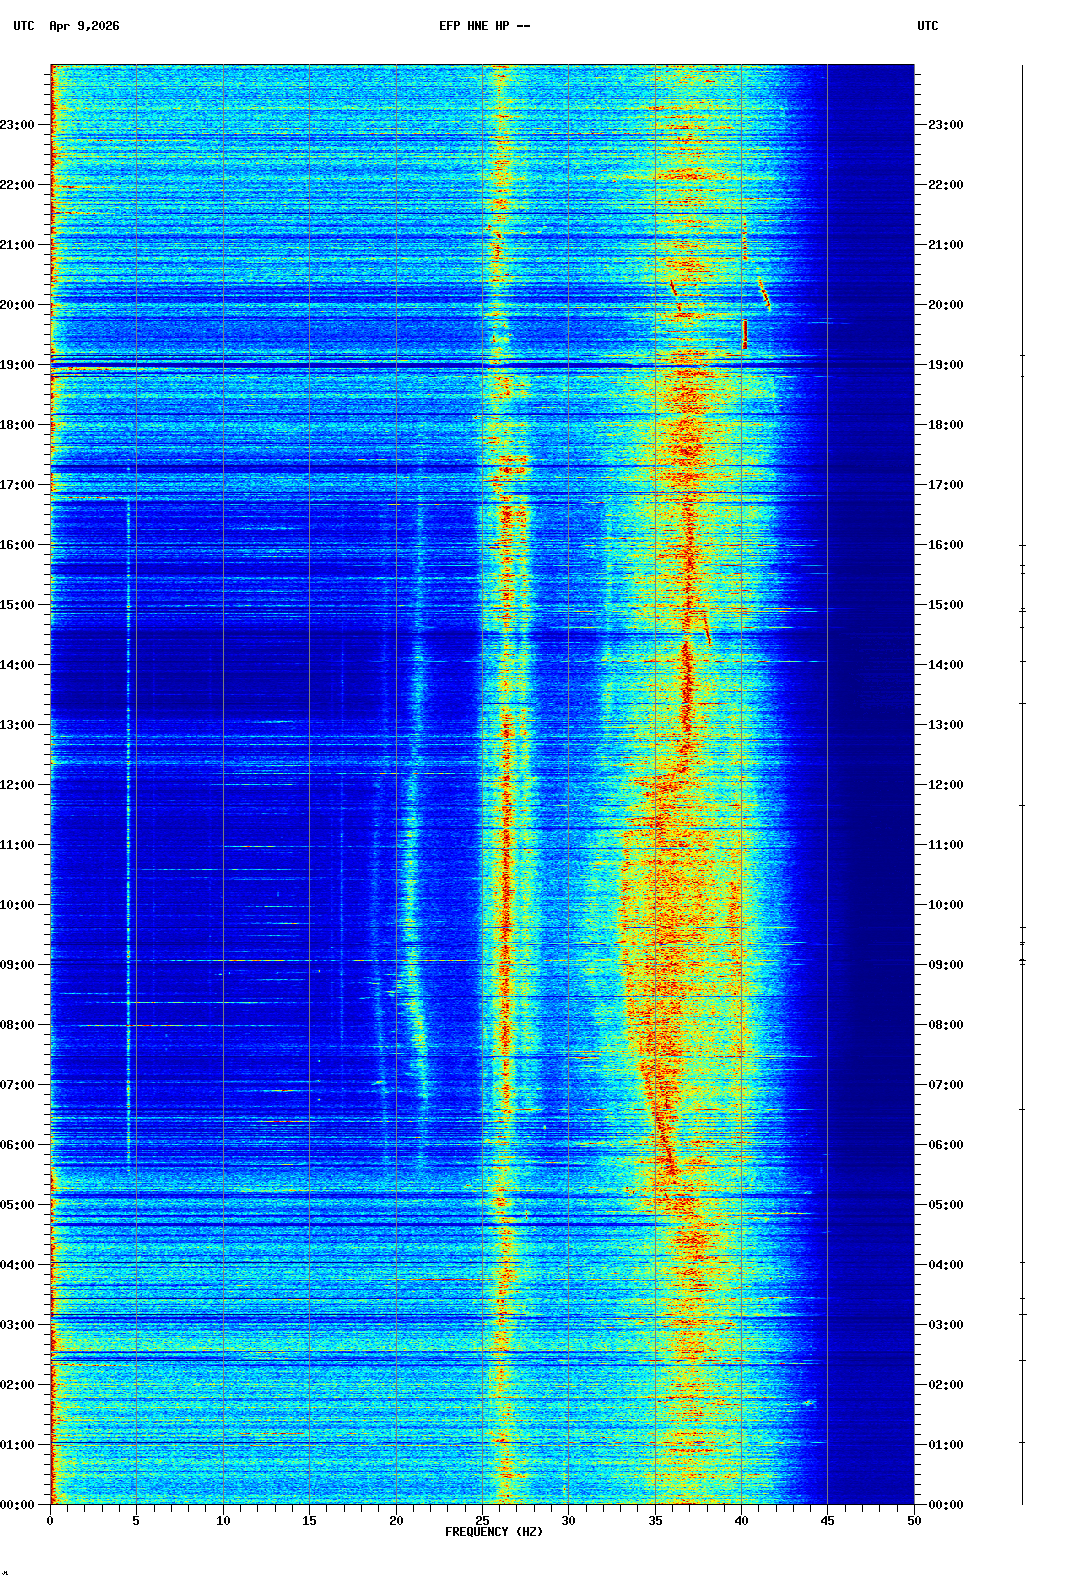Click the UTC label at top right
The image size is (1066, 1584).
pos(927,26)
